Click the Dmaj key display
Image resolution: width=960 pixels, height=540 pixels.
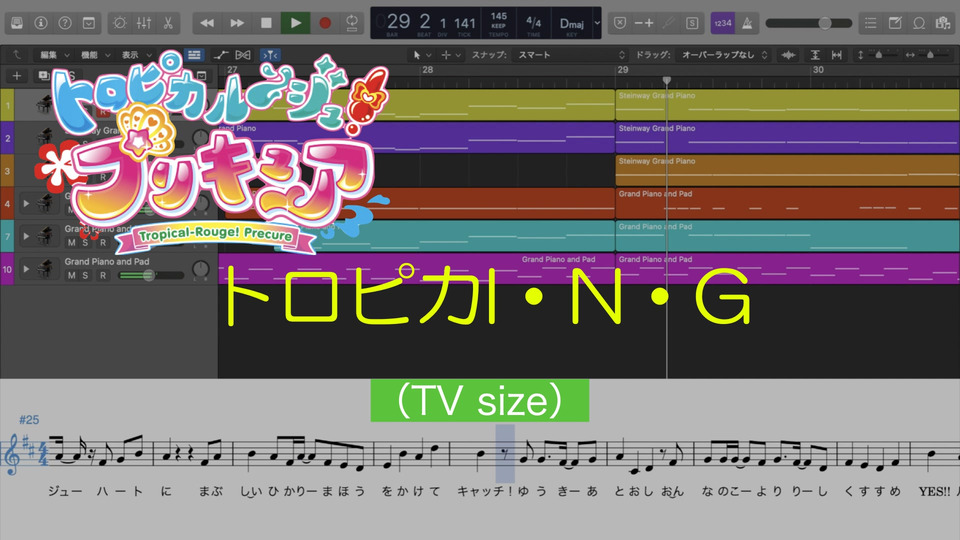pos(571,23)
